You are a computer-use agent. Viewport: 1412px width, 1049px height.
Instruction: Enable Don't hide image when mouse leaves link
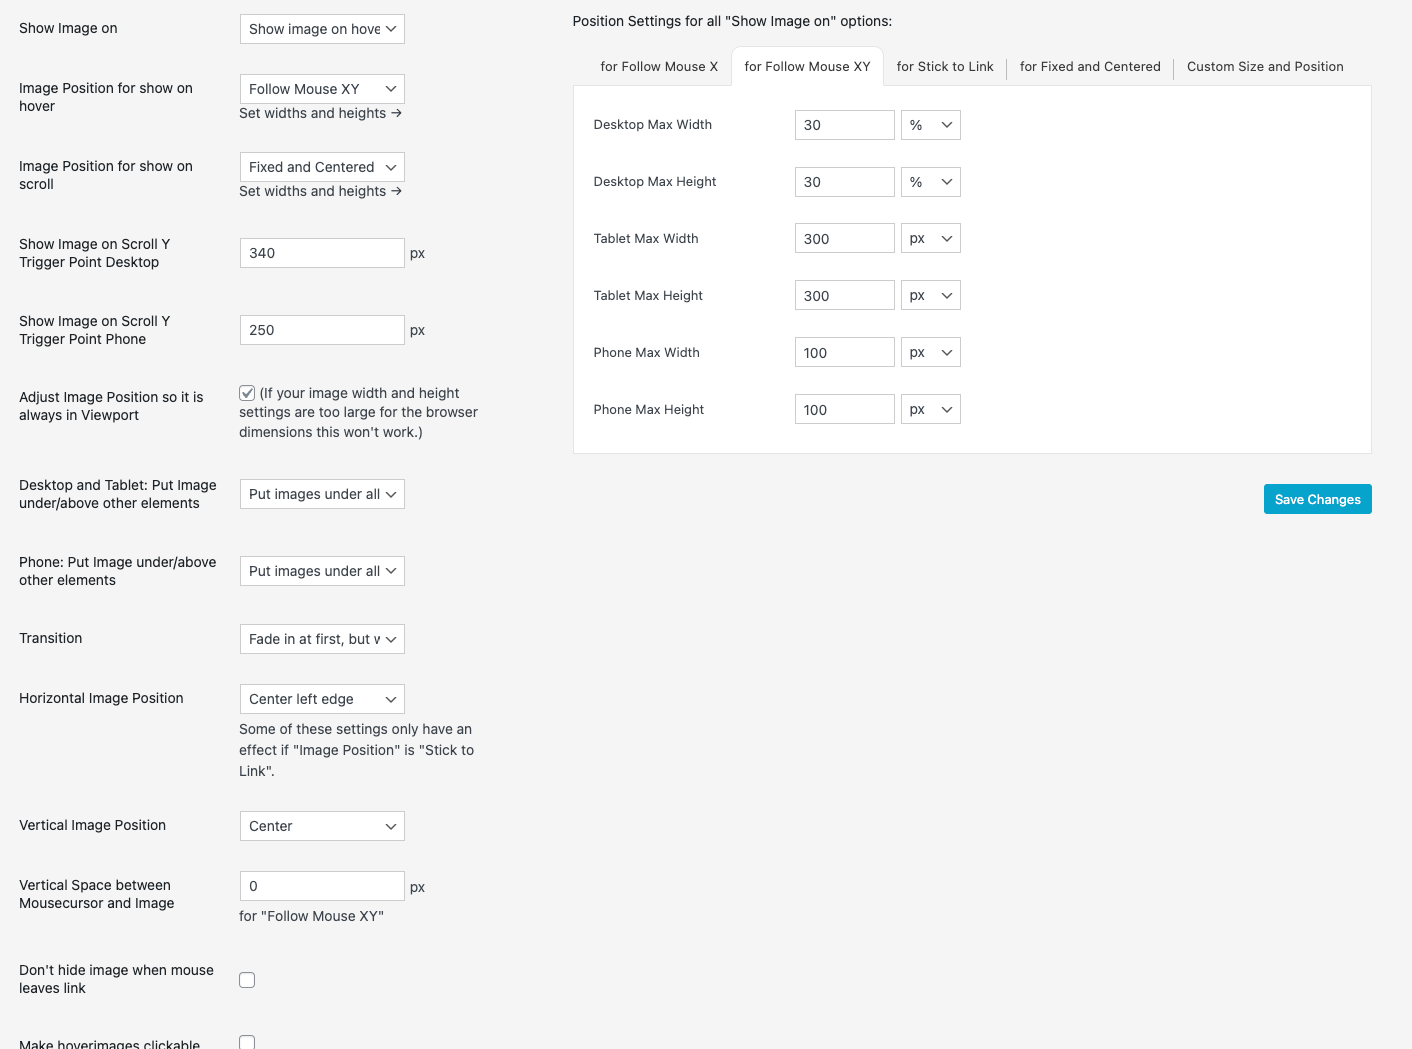point(247,980)
